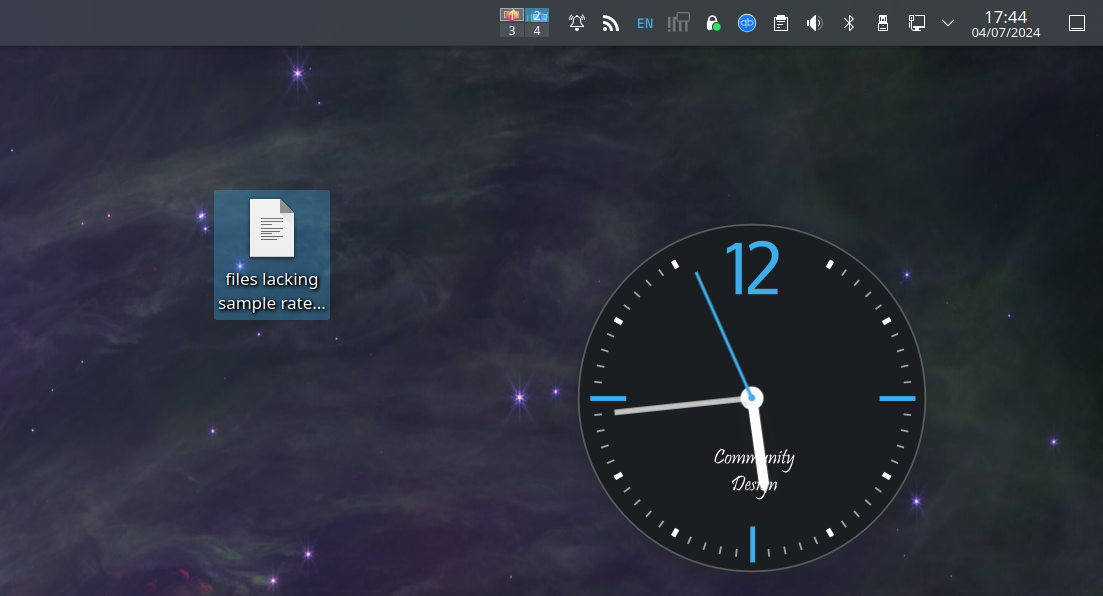Mute audio by clicking the speaker icon
This screenshot has width=1103, height=596.
[814, 22]
